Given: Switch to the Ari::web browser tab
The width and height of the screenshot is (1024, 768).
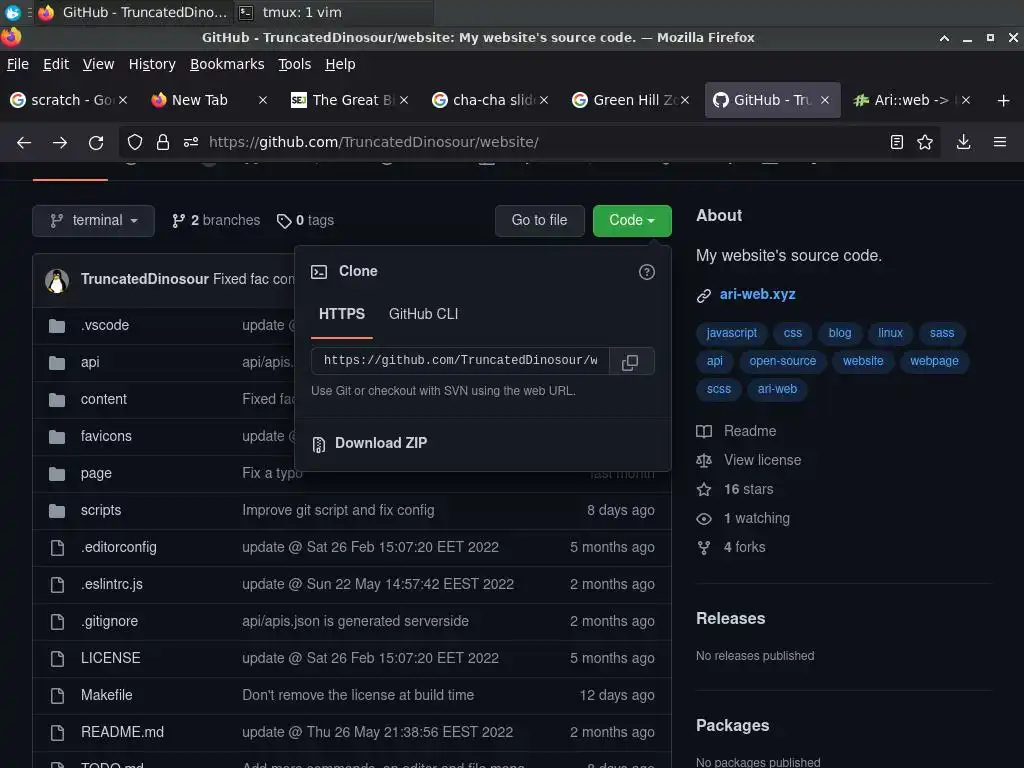Looking at the screenshot, I should [x=912, y=101].
